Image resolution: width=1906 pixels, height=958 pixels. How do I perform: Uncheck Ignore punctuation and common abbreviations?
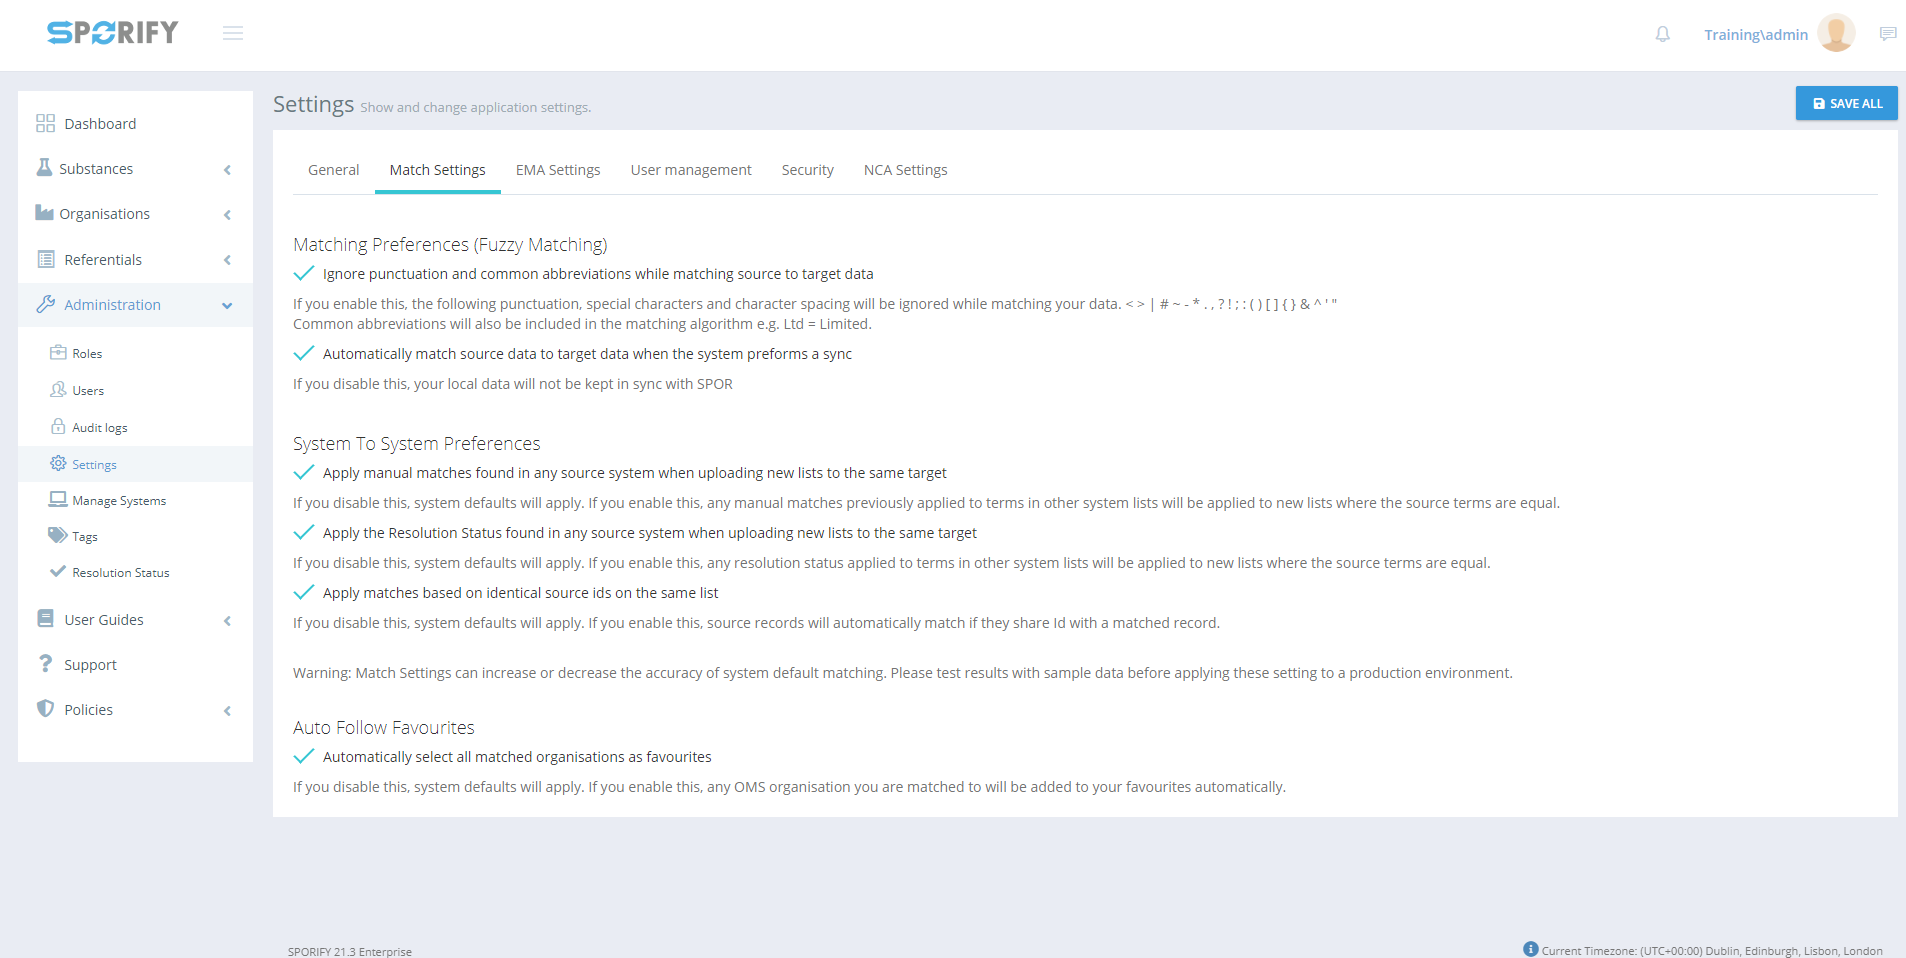click(x=304, y=274)
